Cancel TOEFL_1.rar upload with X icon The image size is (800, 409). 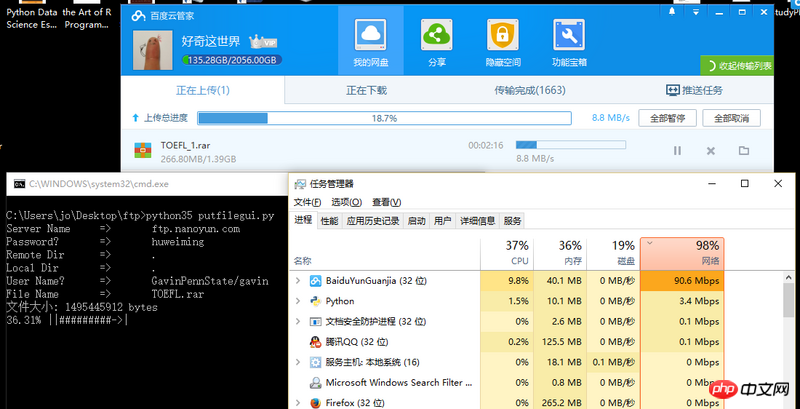(x=710, y=151)
